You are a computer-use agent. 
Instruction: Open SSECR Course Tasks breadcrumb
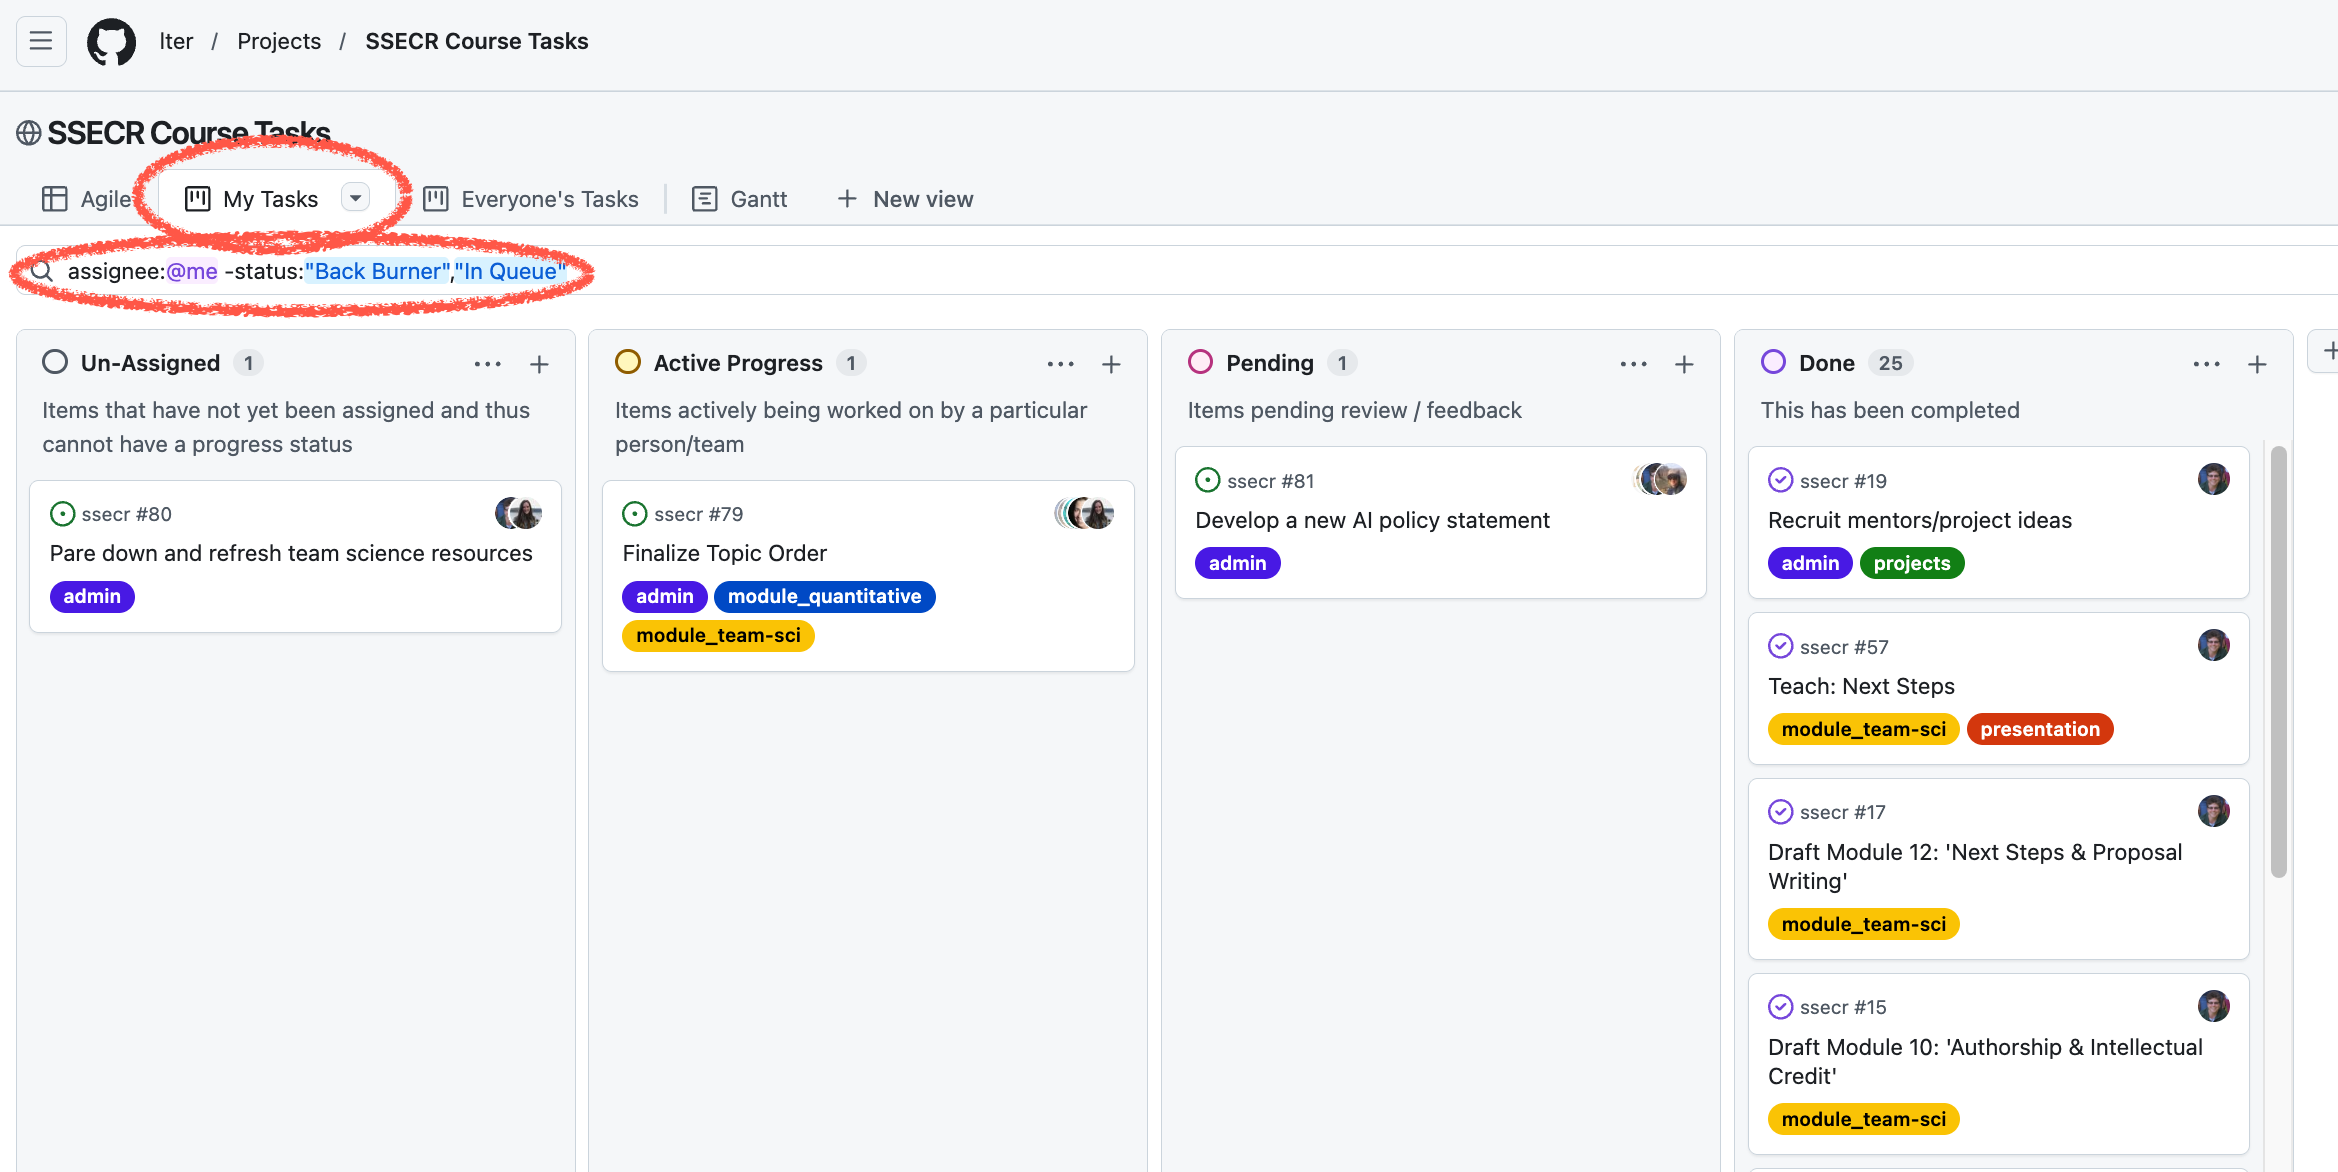coord(477,41)
